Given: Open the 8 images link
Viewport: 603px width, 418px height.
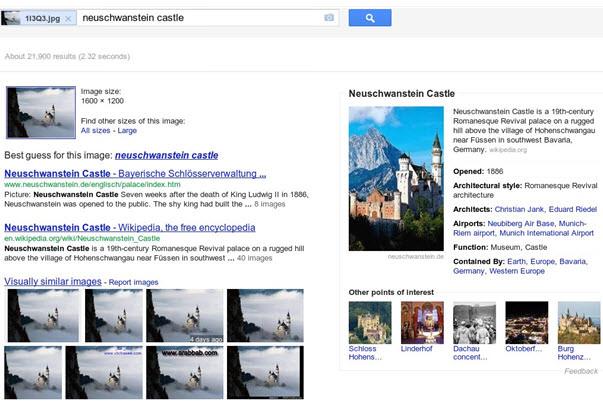Looking at the screenshot, I should point(270,204).
